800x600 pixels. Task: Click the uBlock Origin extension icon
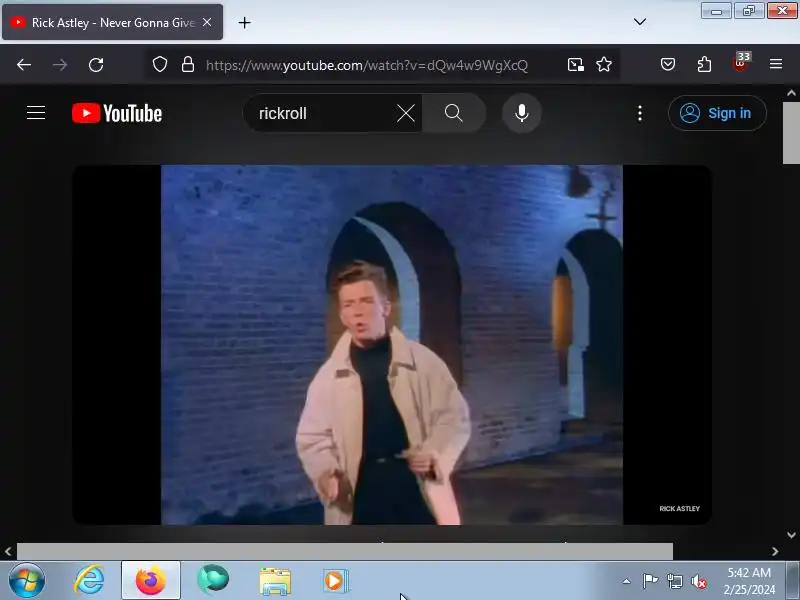(741, 63)
